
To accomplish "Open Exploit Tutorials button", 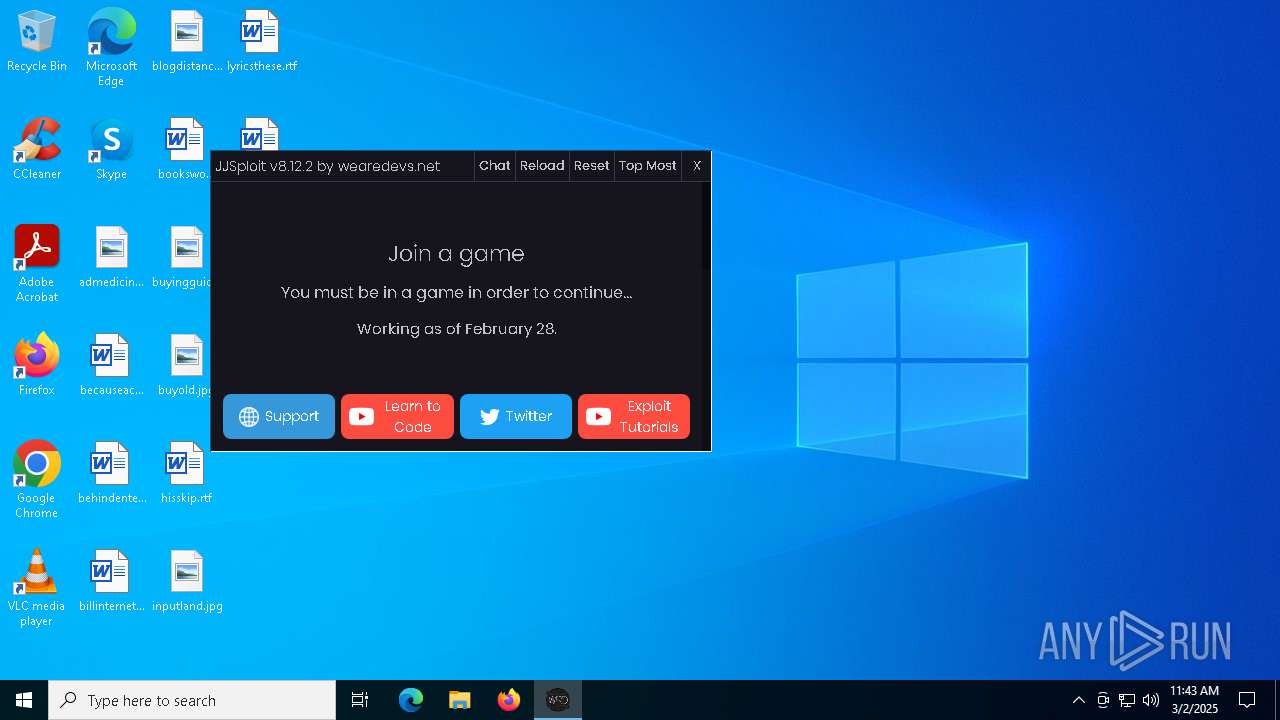I will pyautogui.click(x=634, y=416).
